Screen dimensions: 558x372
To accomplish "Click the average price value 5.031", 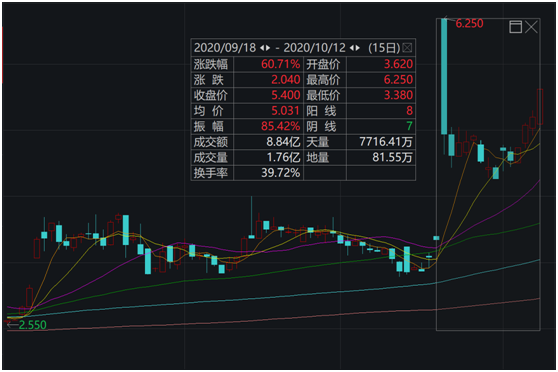I will [x=285, y=111].
